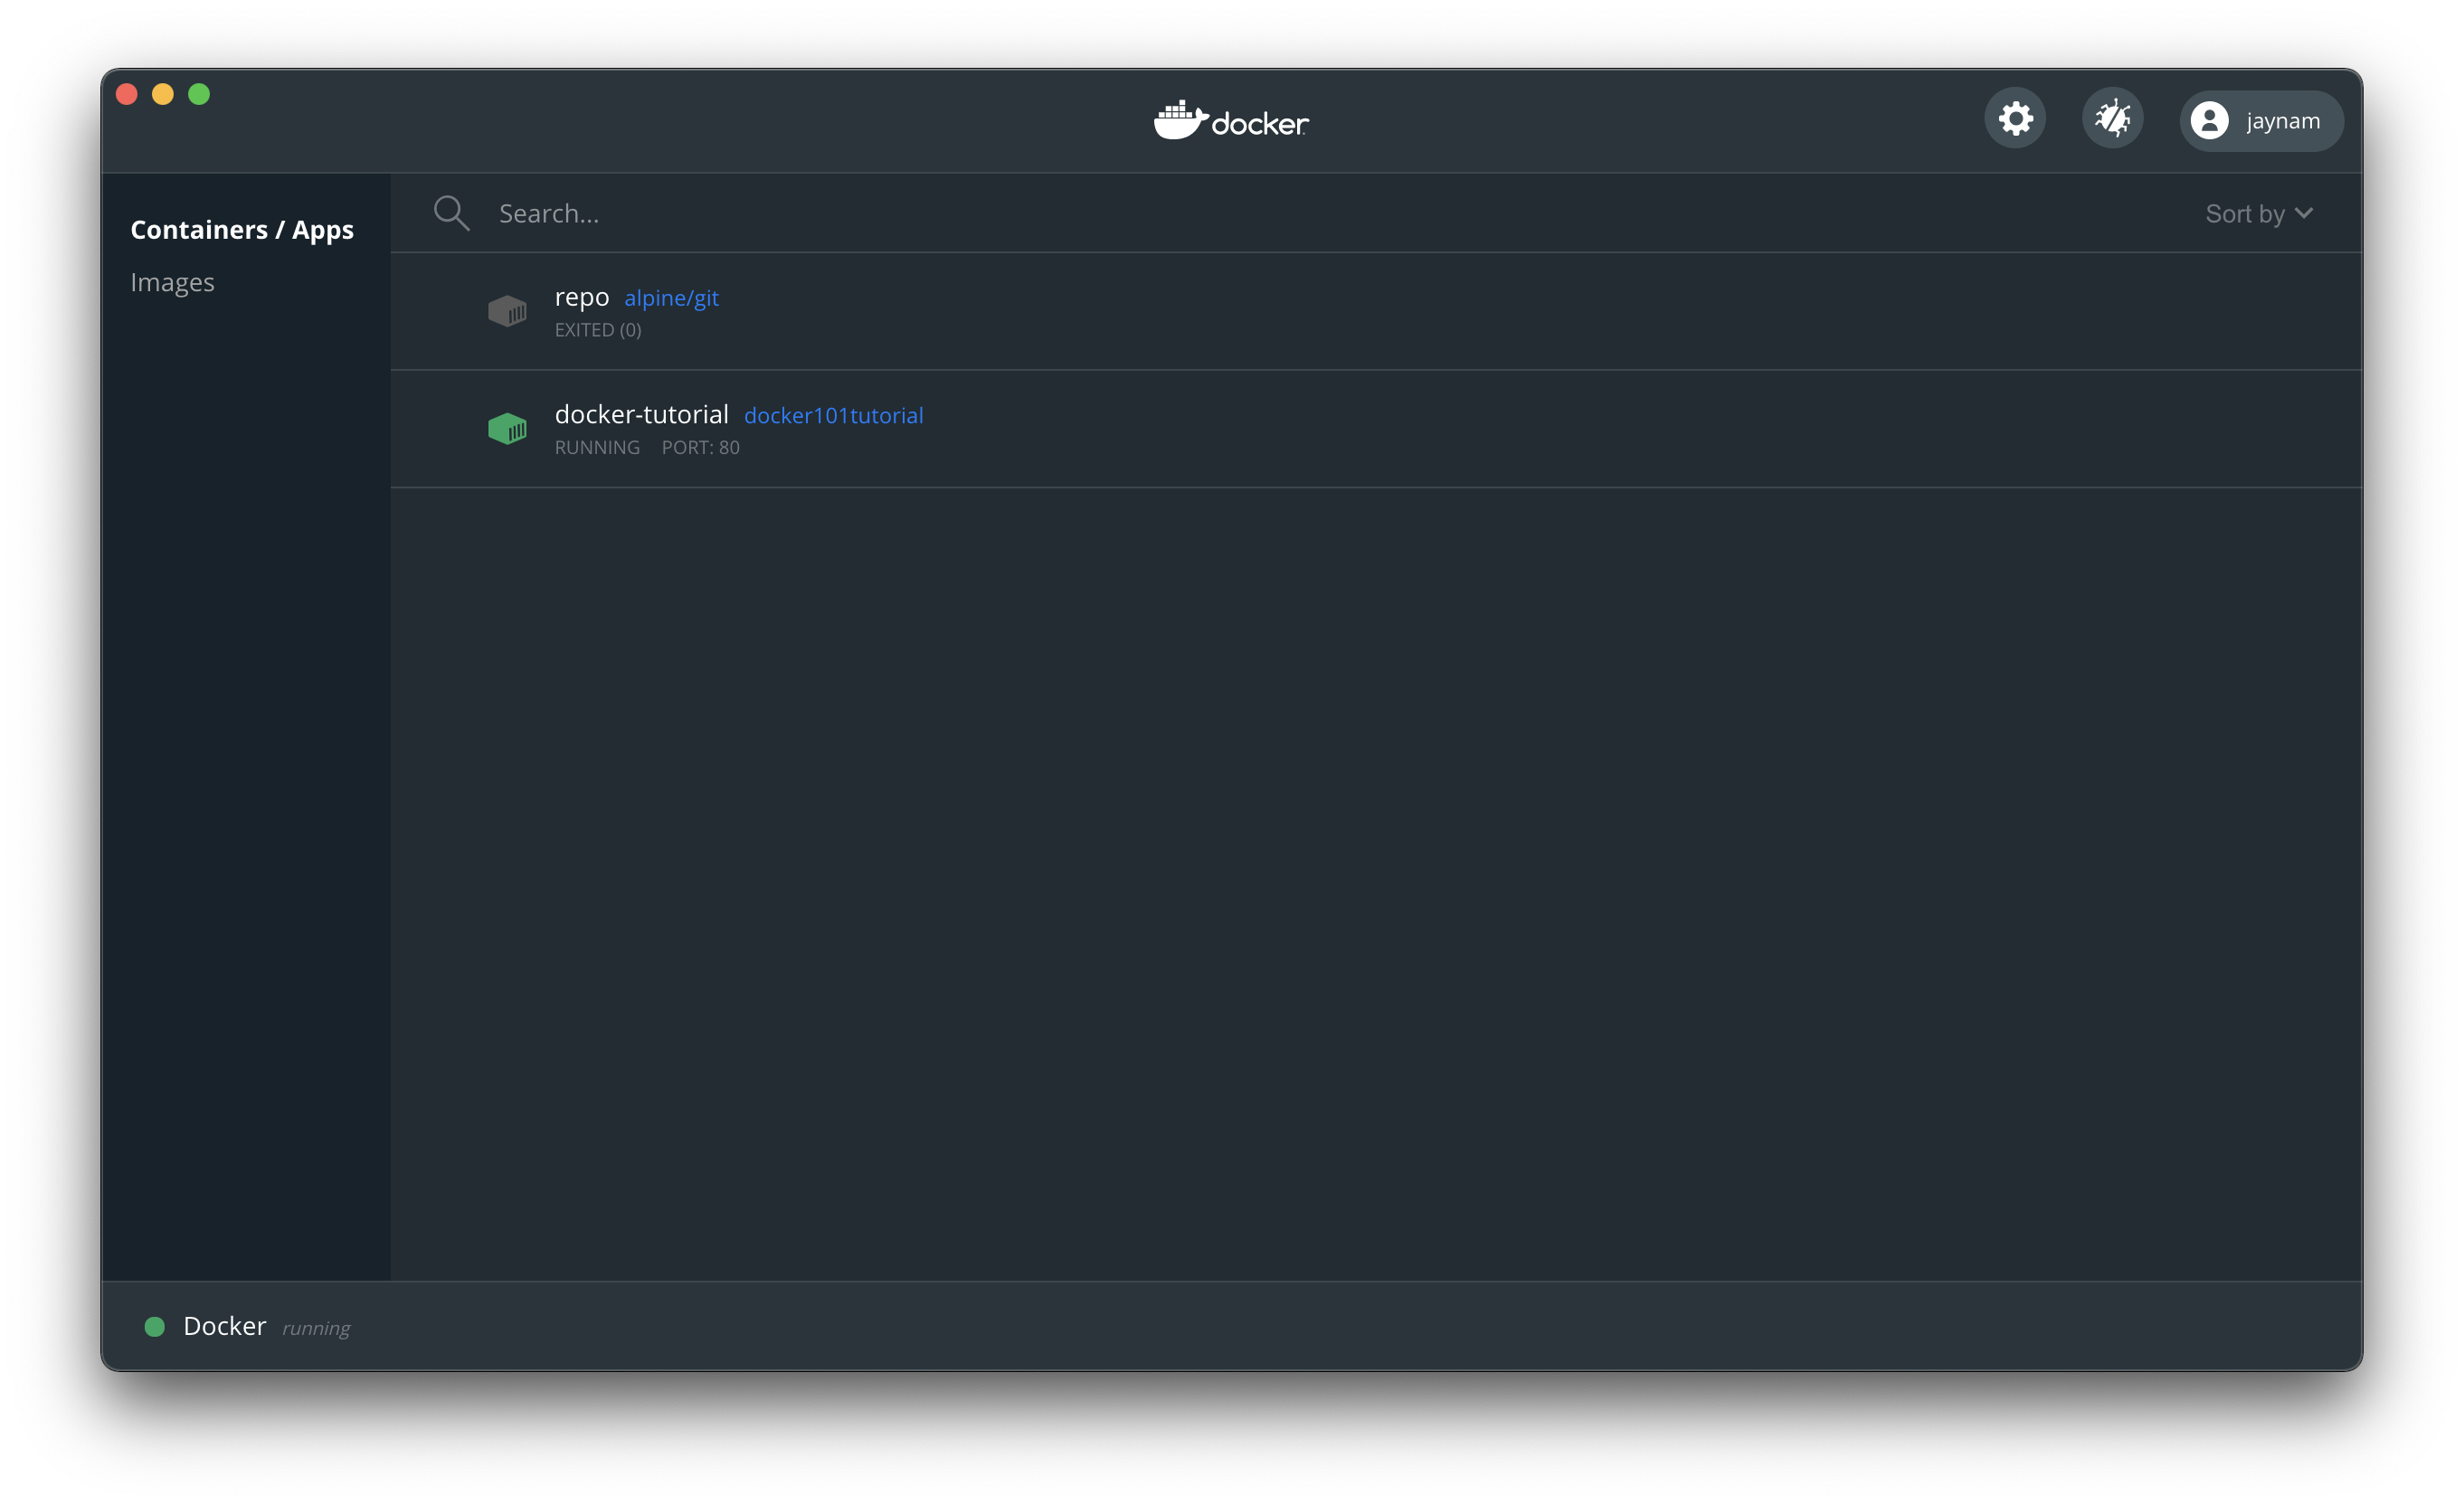2464x1505 pixels.
Task: Click the Docker running status label
Action: click(316, 1328)
